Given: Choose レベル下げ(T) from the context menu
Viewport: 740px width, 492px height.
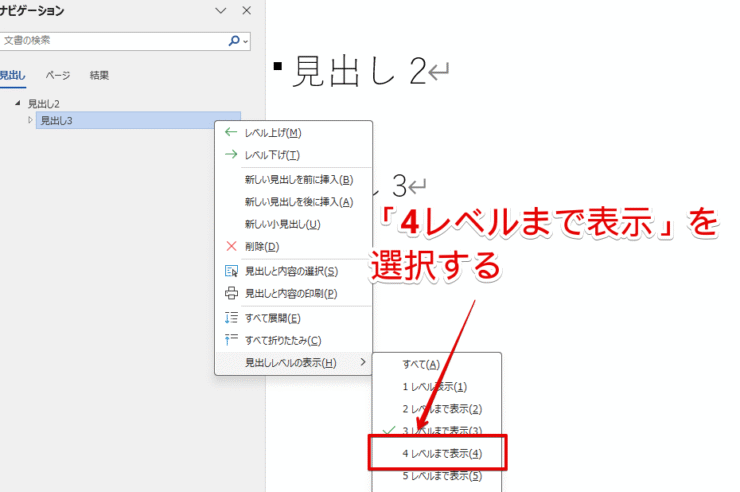Looking at the screenshot, I should 294,155.
